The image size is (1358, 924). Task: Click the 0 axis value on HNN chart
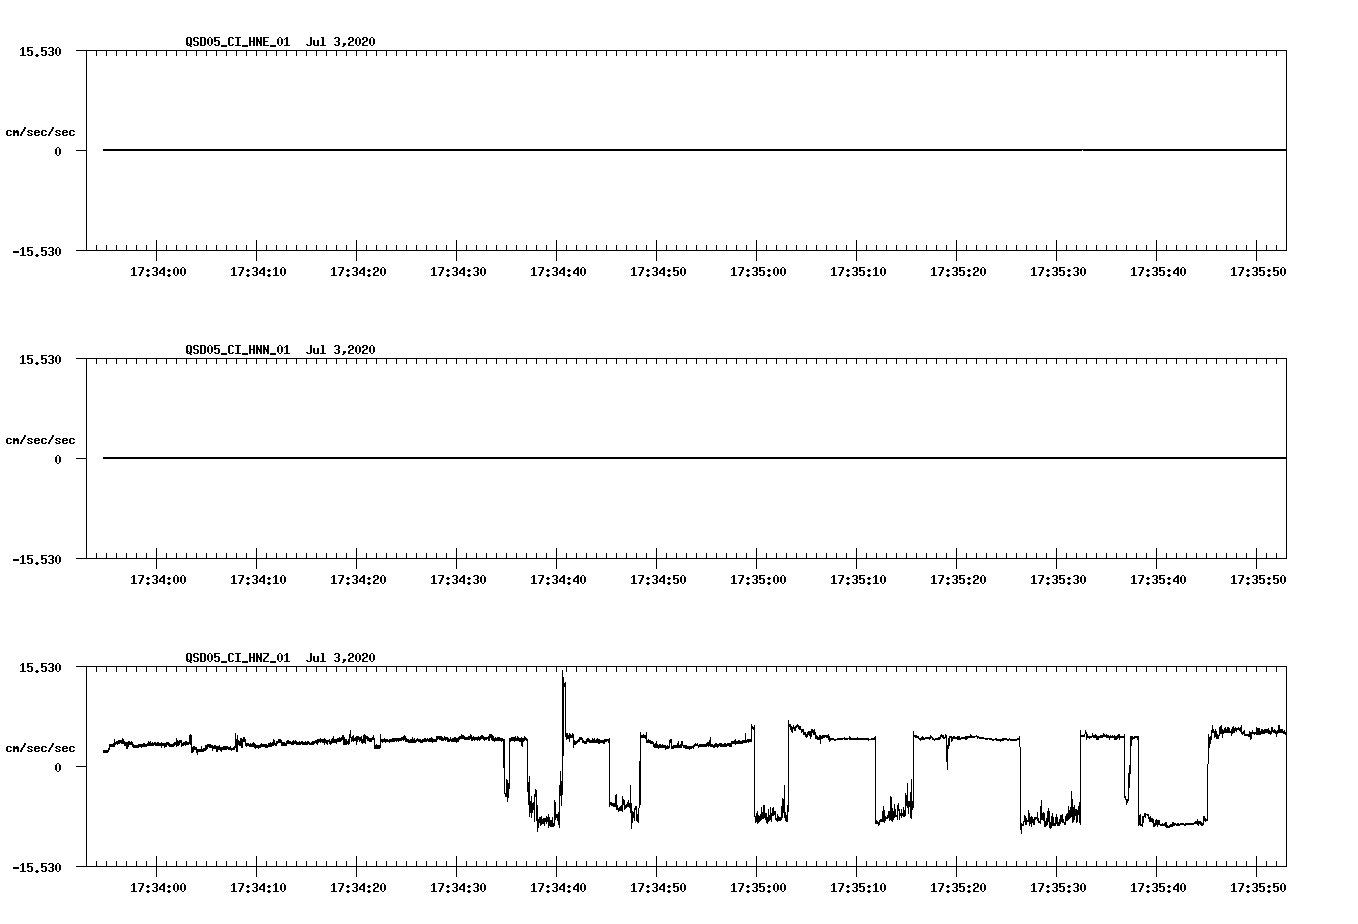[58, 459]
